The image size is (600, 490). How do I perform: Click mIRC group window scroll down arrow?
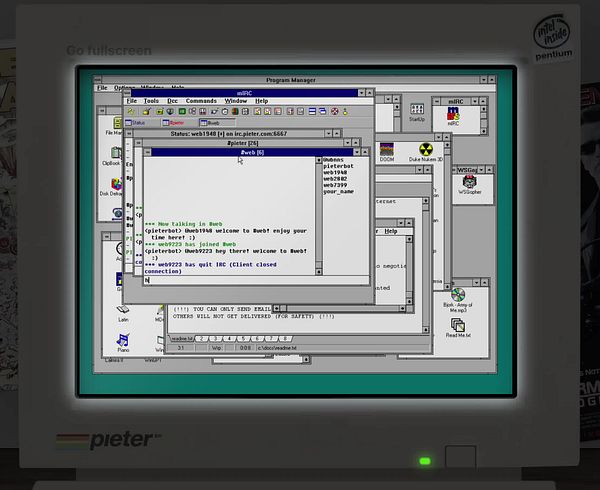(484, 131)
